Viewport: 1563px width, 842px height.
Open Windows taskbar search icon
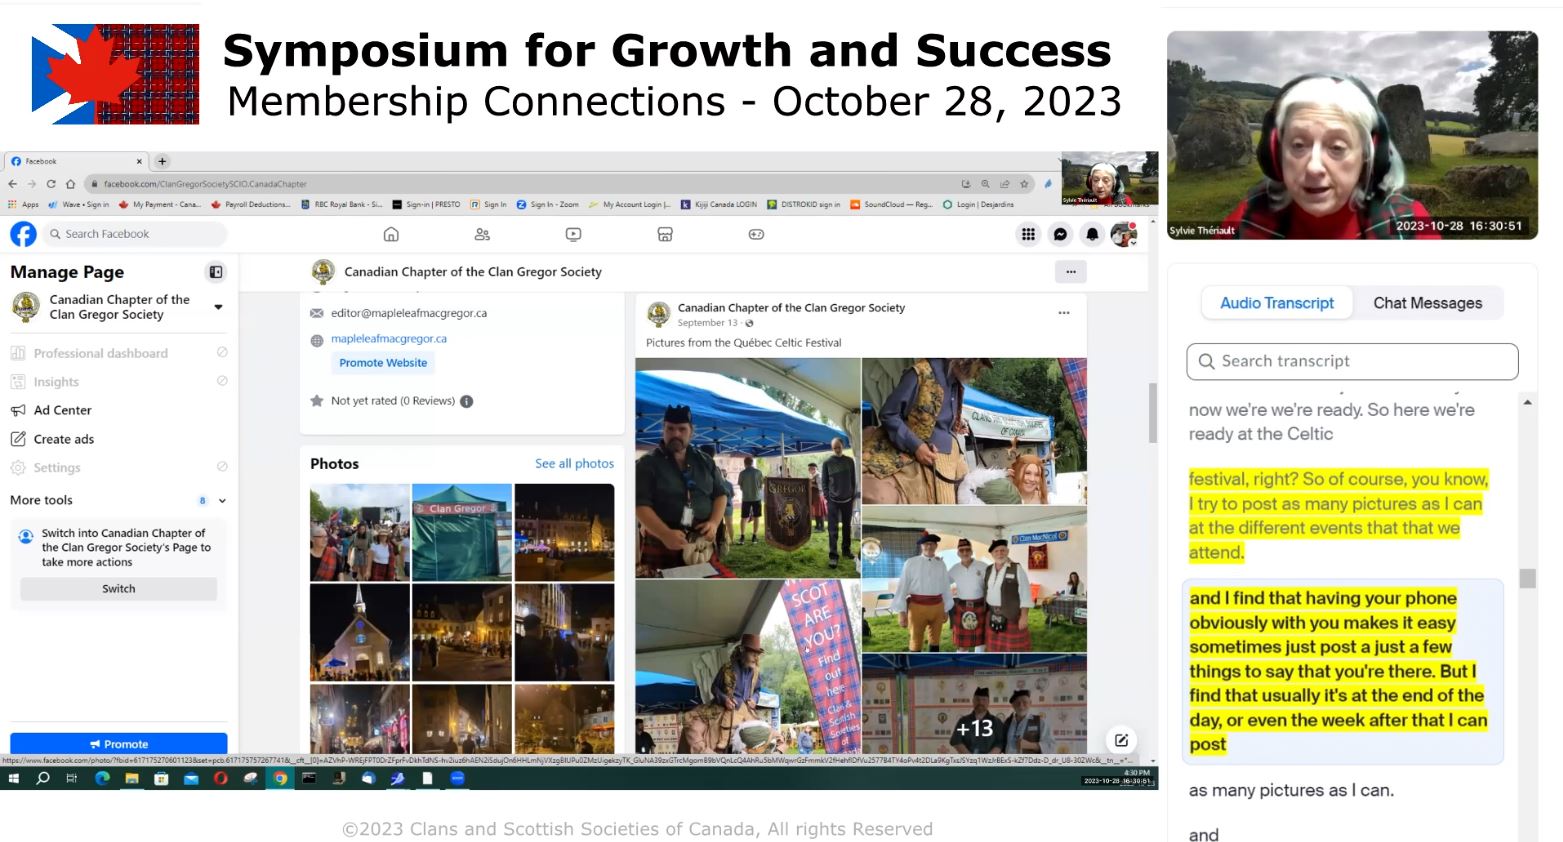point(43,778)
